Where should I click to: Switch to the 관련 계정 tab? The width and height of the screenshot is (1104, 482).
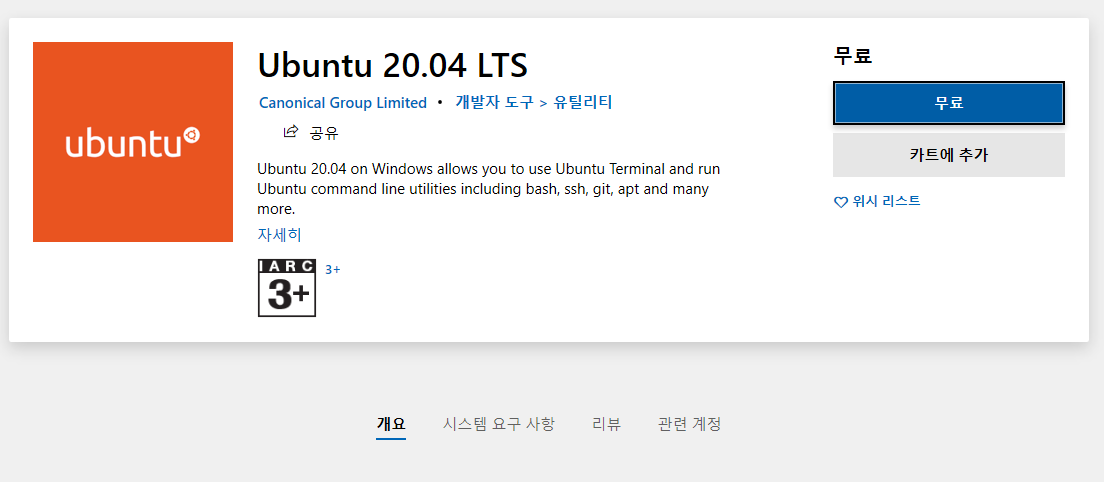(689, 424)
